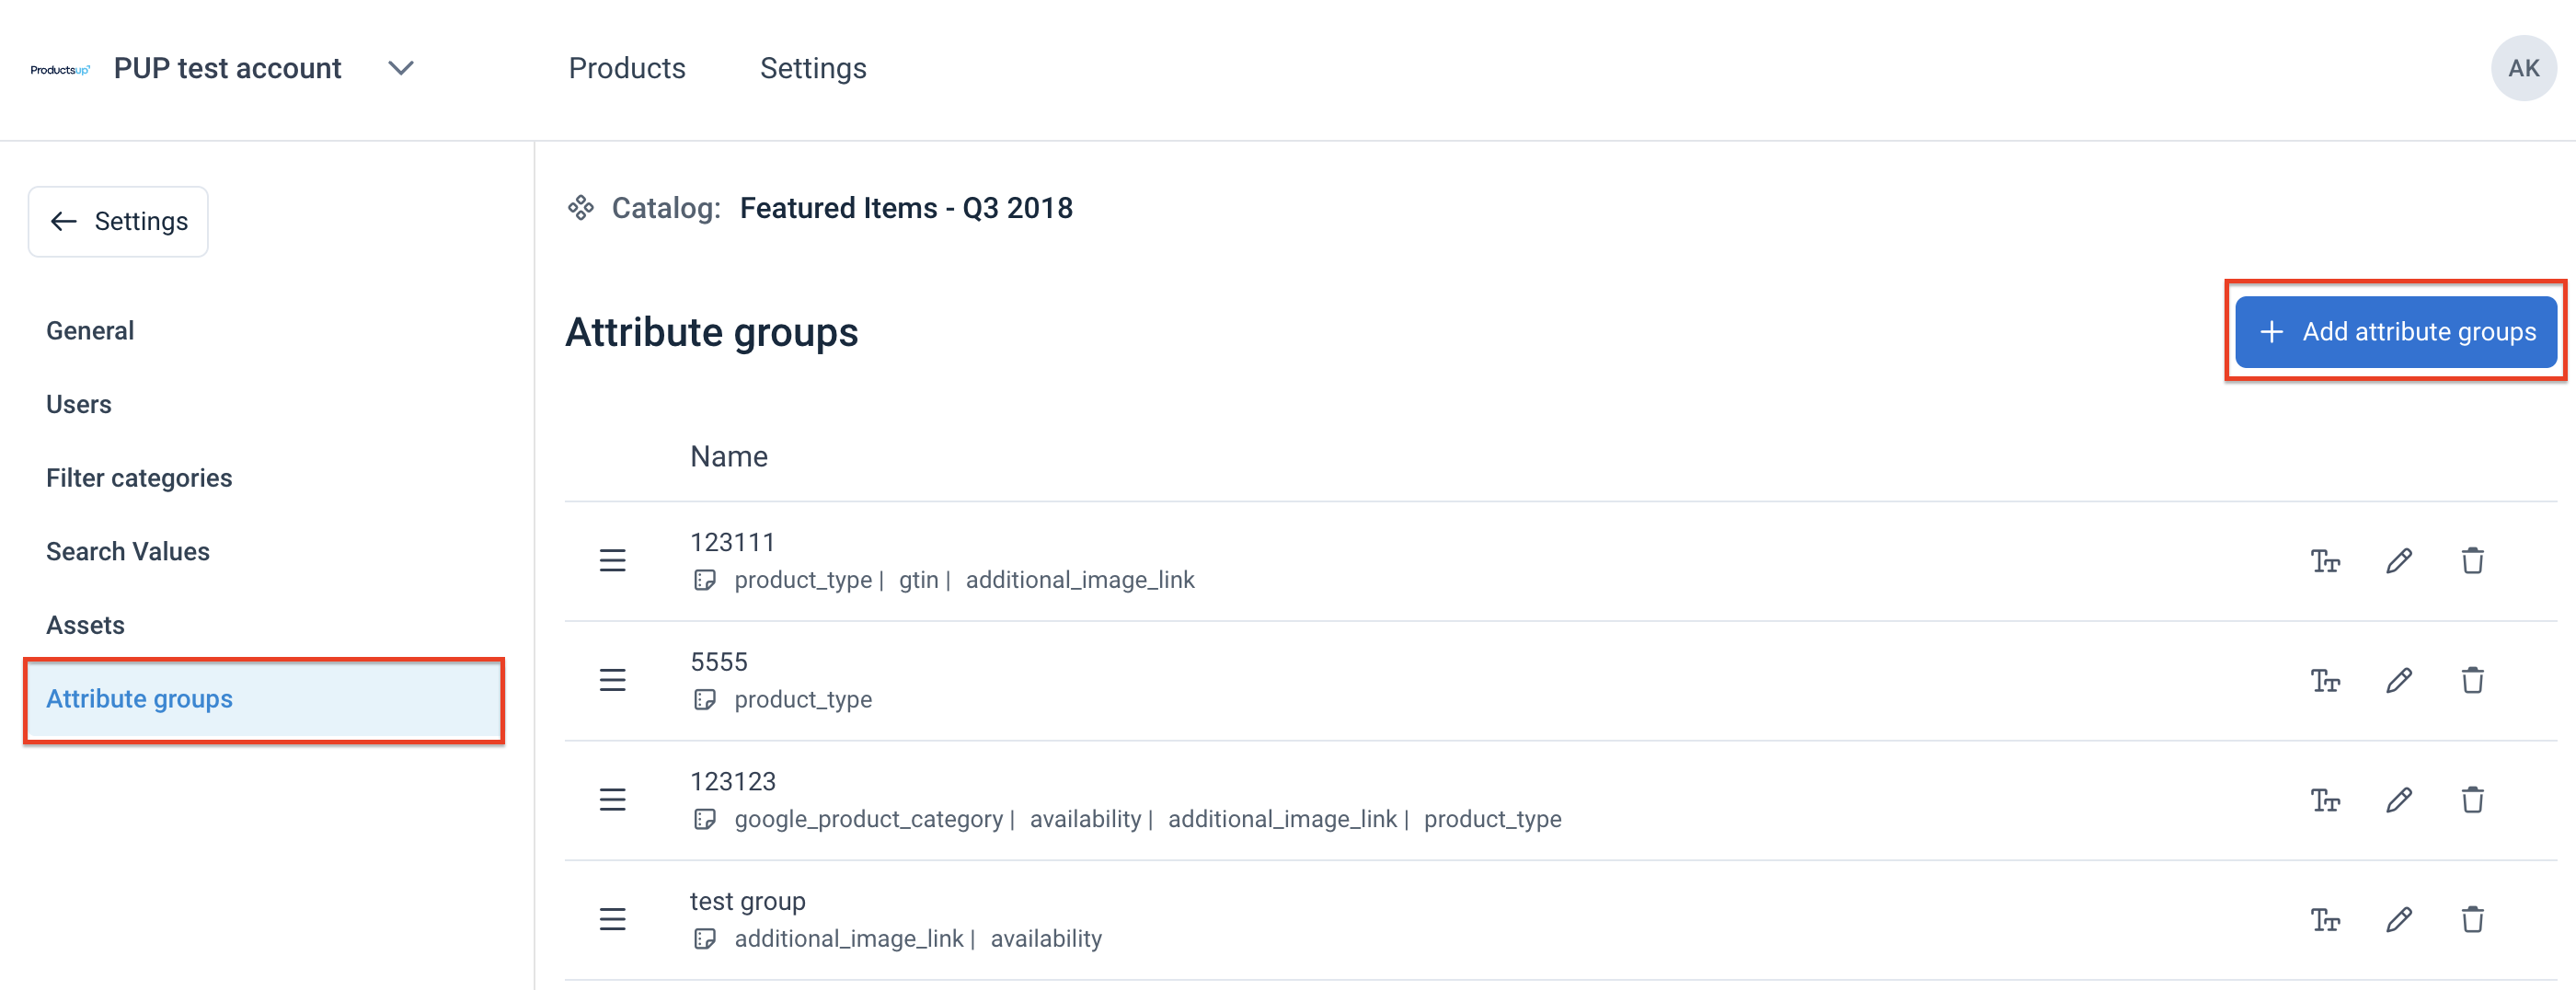
Task: Click the pencil icon for test group
Action: (x=2399, y=920)
